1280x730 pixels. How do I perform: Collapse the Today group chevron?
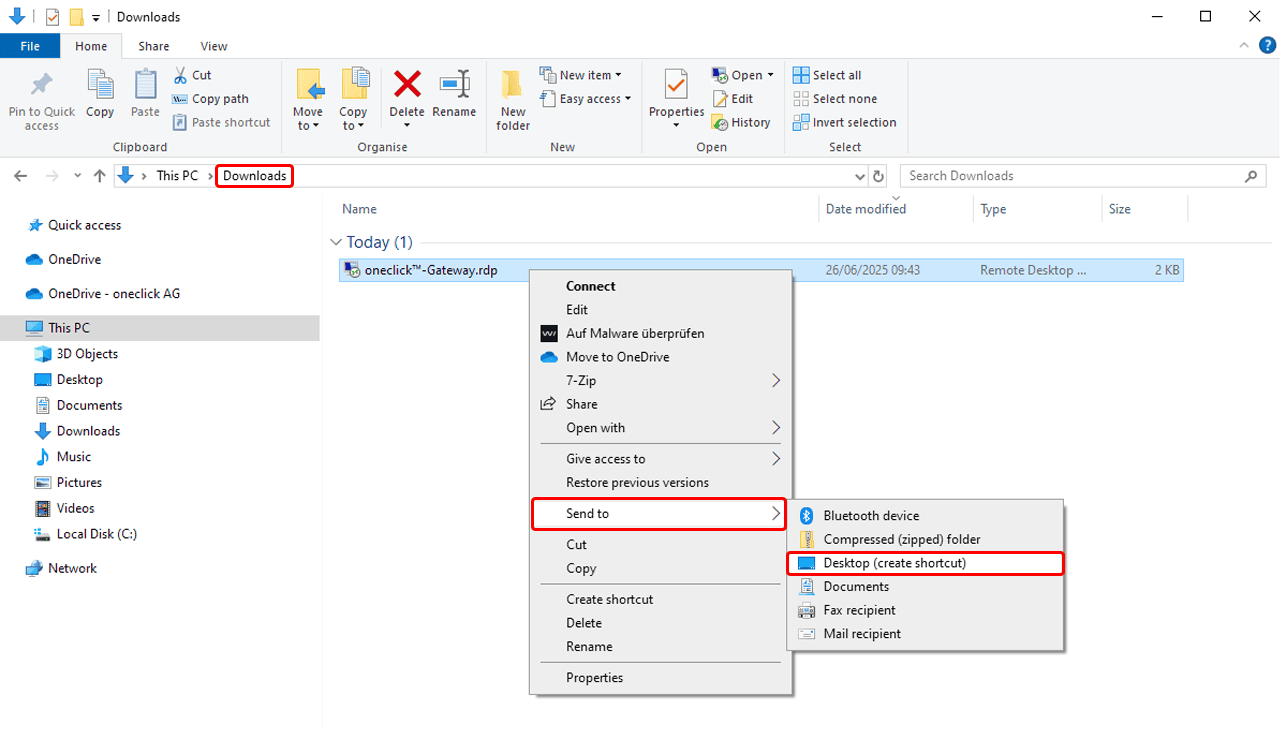coord(335,242)
